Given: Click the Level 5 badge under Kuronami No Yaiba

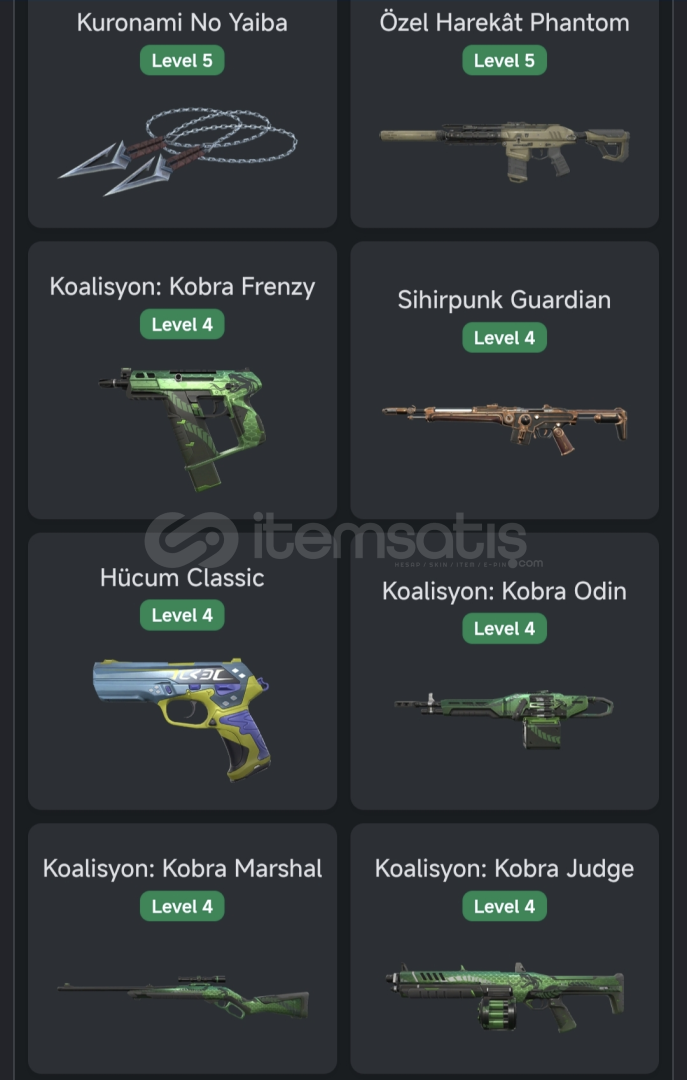Looking at the screenshot, I should [x=182, y=61].
